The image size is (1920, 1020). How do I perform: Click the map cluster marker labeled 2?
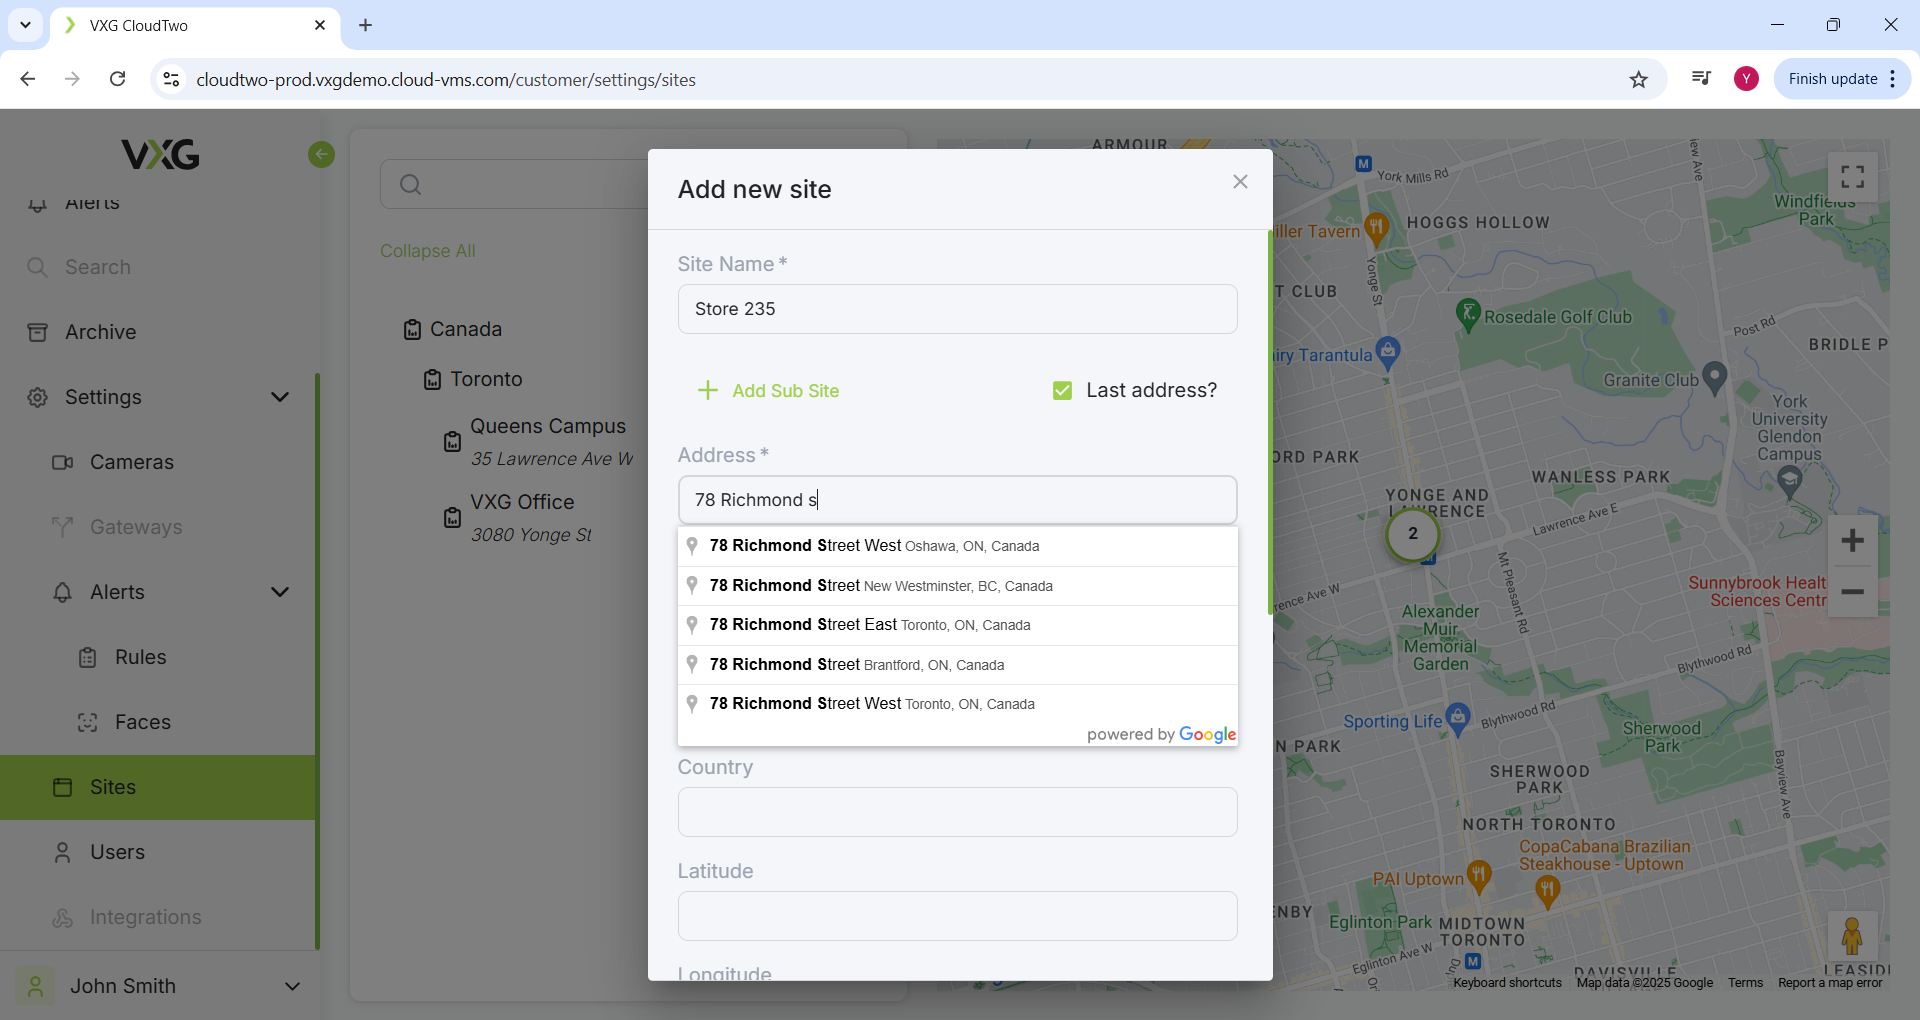pyautogui.click(x=1412, y=534)
